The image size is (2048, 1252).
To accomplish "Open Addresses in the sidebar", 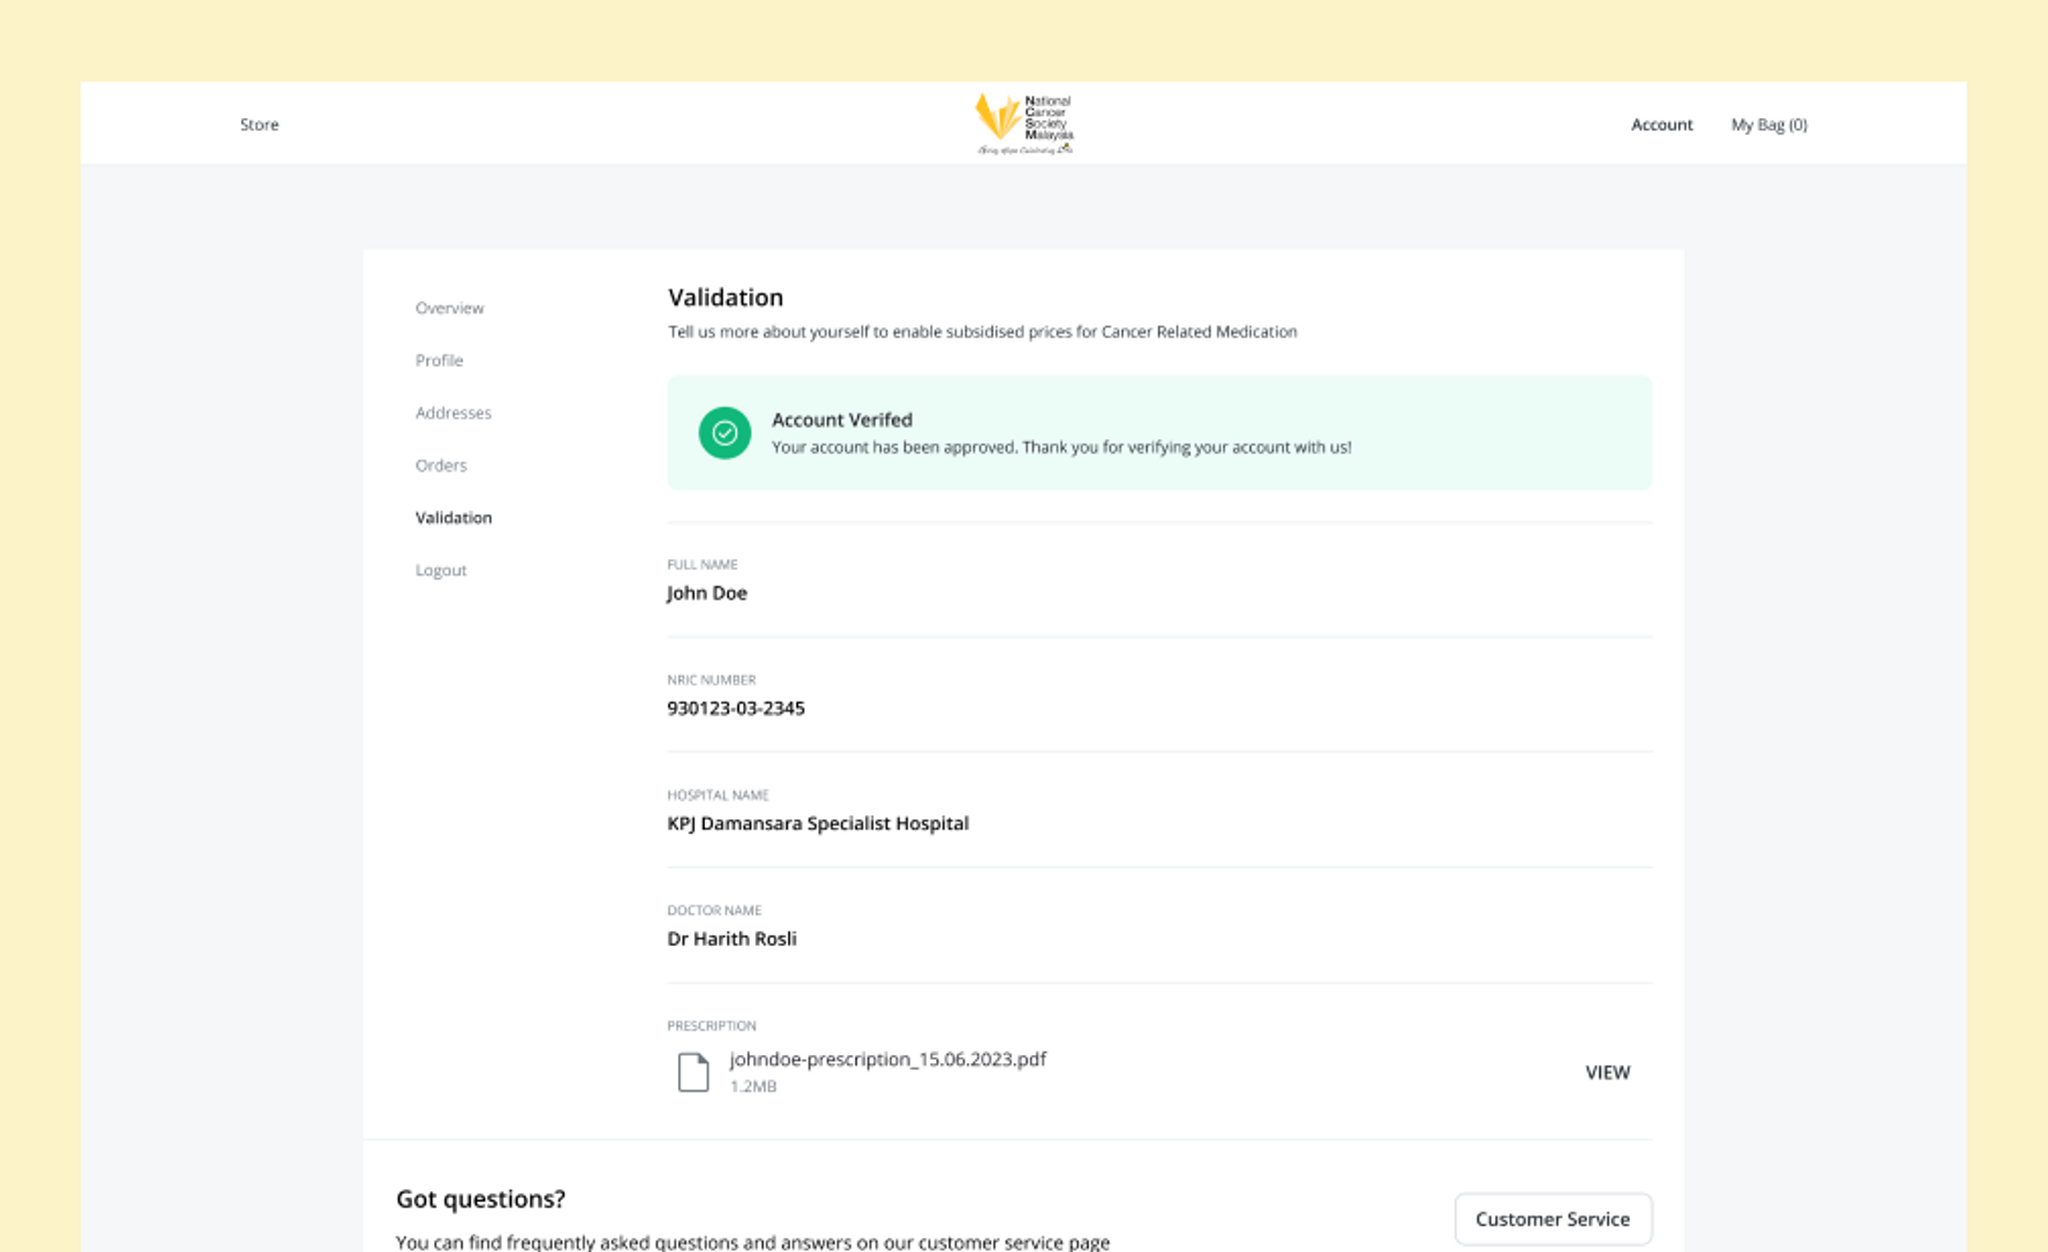I will [453, 413].
